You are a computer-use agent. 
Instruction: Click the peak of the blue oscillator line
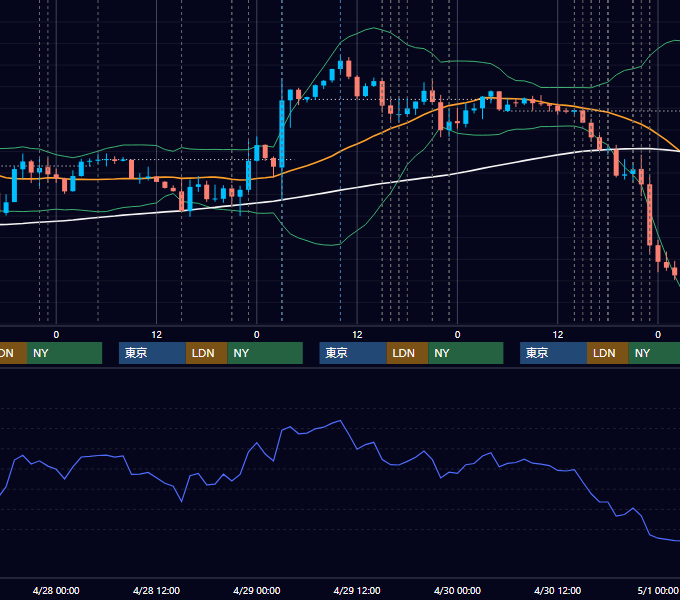[340, 421]
